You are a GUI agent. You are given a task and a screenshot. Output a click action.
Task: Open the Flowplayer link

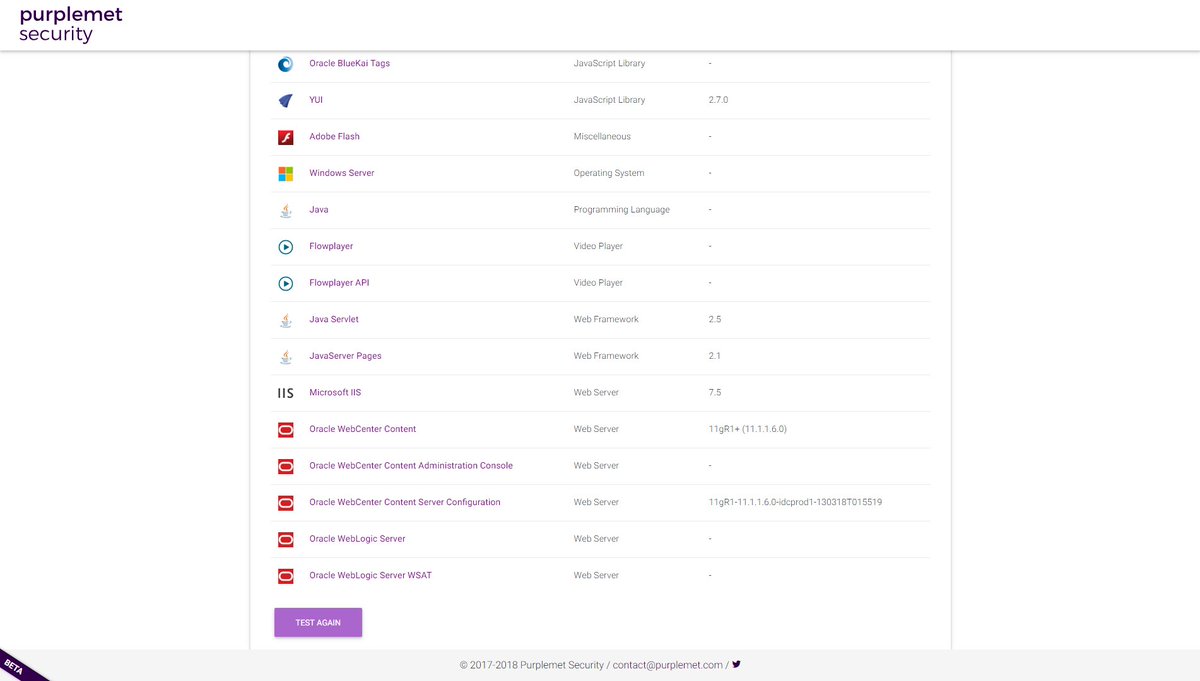[x=331, y=246]
